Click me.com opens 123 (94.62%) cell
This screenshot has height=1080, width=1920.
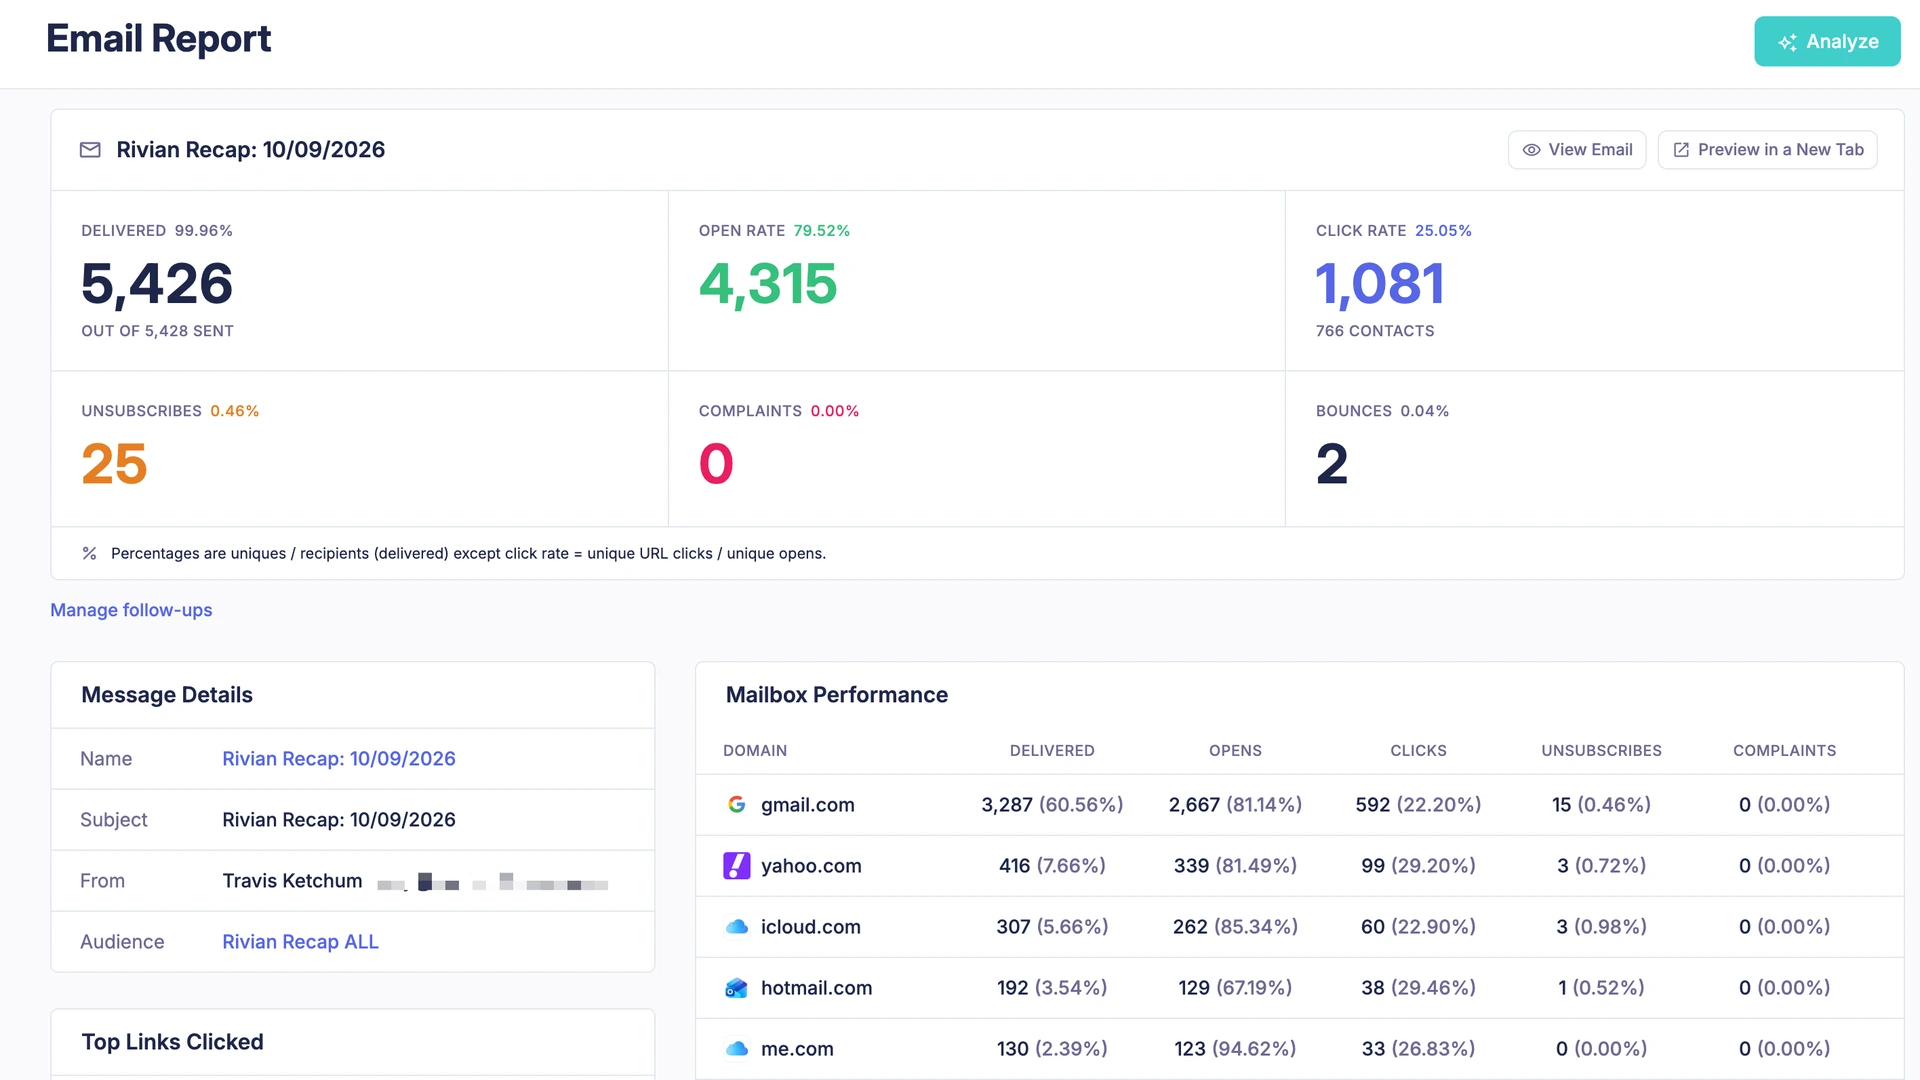(x=1235, y=1049)
